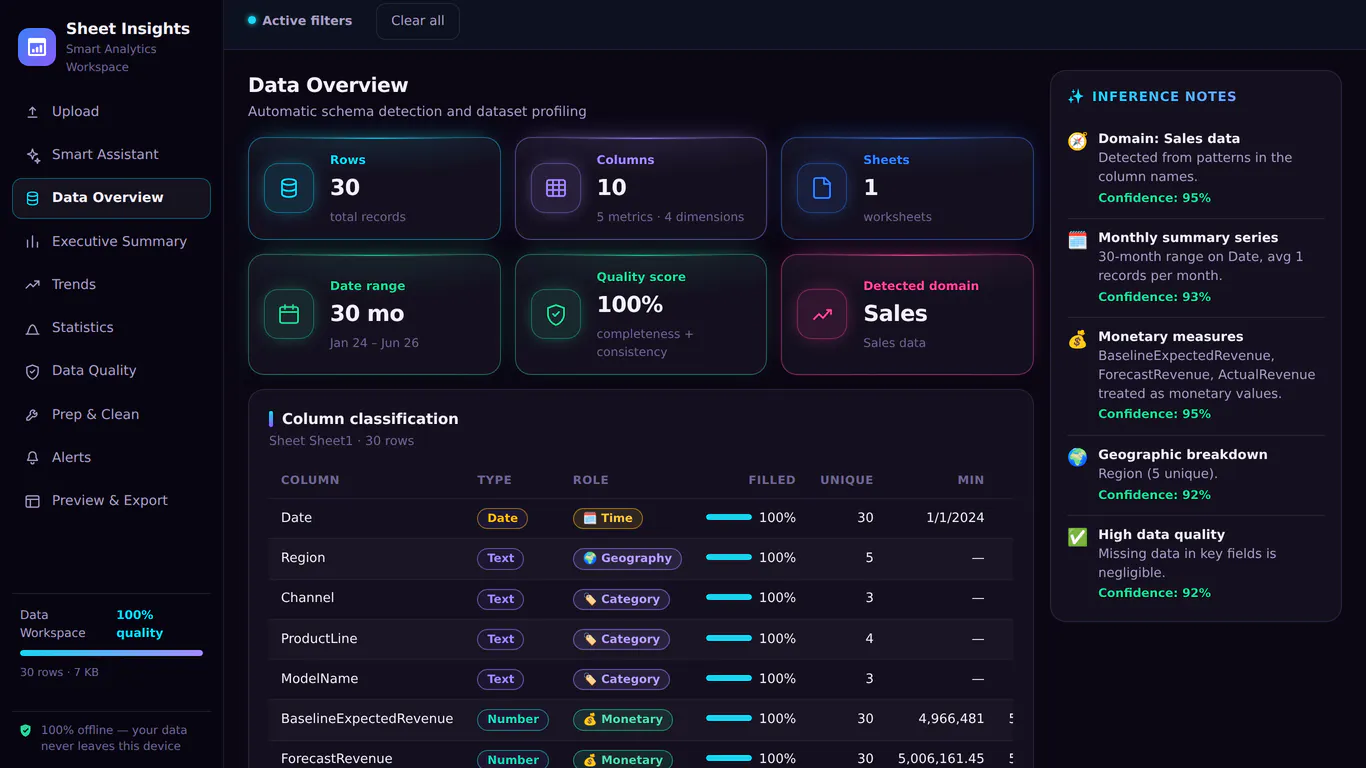Click the Confidence: 93% text
The width and height of the screenshot is (1366, 768).
[x=1154, y=297]
